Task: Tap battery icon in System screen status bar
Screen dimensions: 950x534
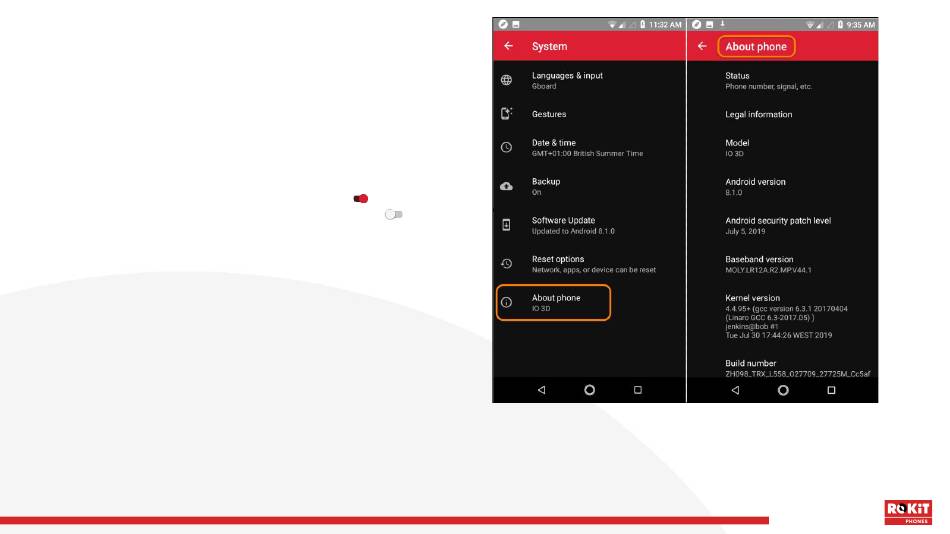Action: pyautogui.click(x=642, y=24)
